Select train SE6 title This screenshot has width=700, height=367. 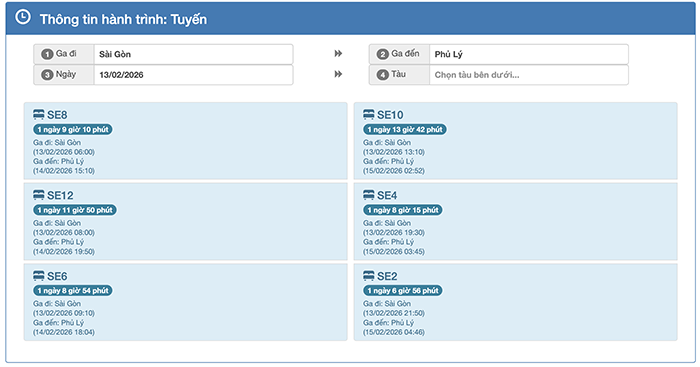click(x=57, y=276)
